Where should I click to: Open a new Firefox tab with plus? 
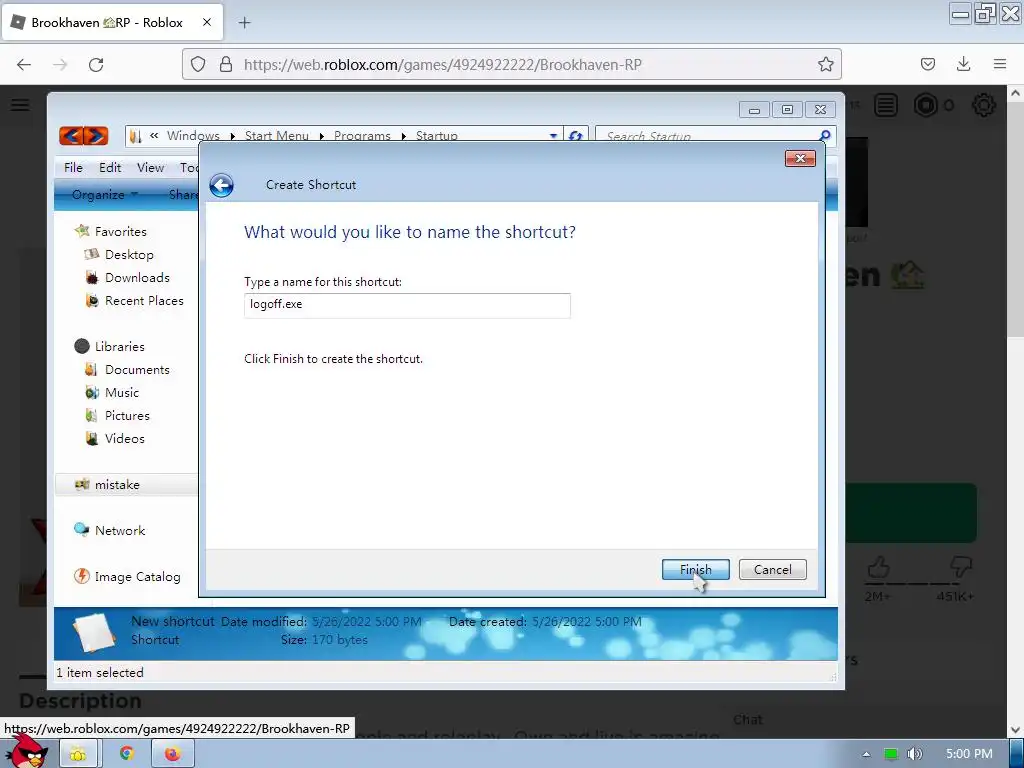244,23
